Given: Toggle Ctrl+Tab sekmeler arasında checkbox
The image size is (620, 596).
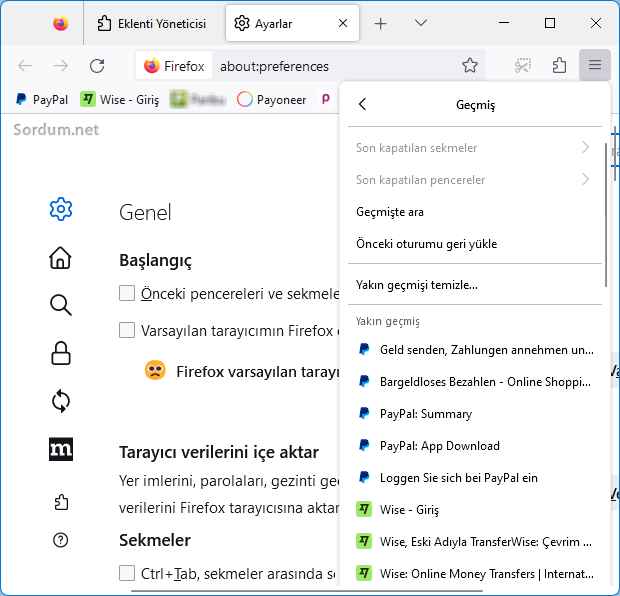Looking at the screenshot, I should click(x=127, y=573).
